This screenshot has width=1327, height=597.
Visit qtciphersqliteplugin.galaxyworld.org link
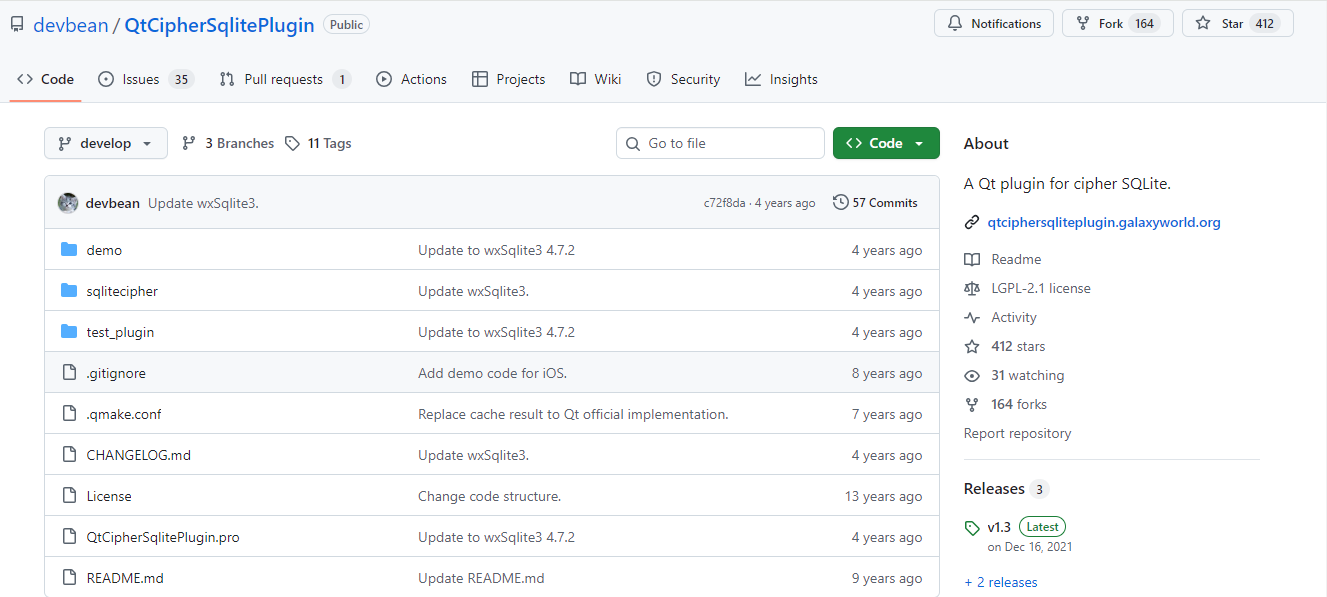pos(1104,222)
